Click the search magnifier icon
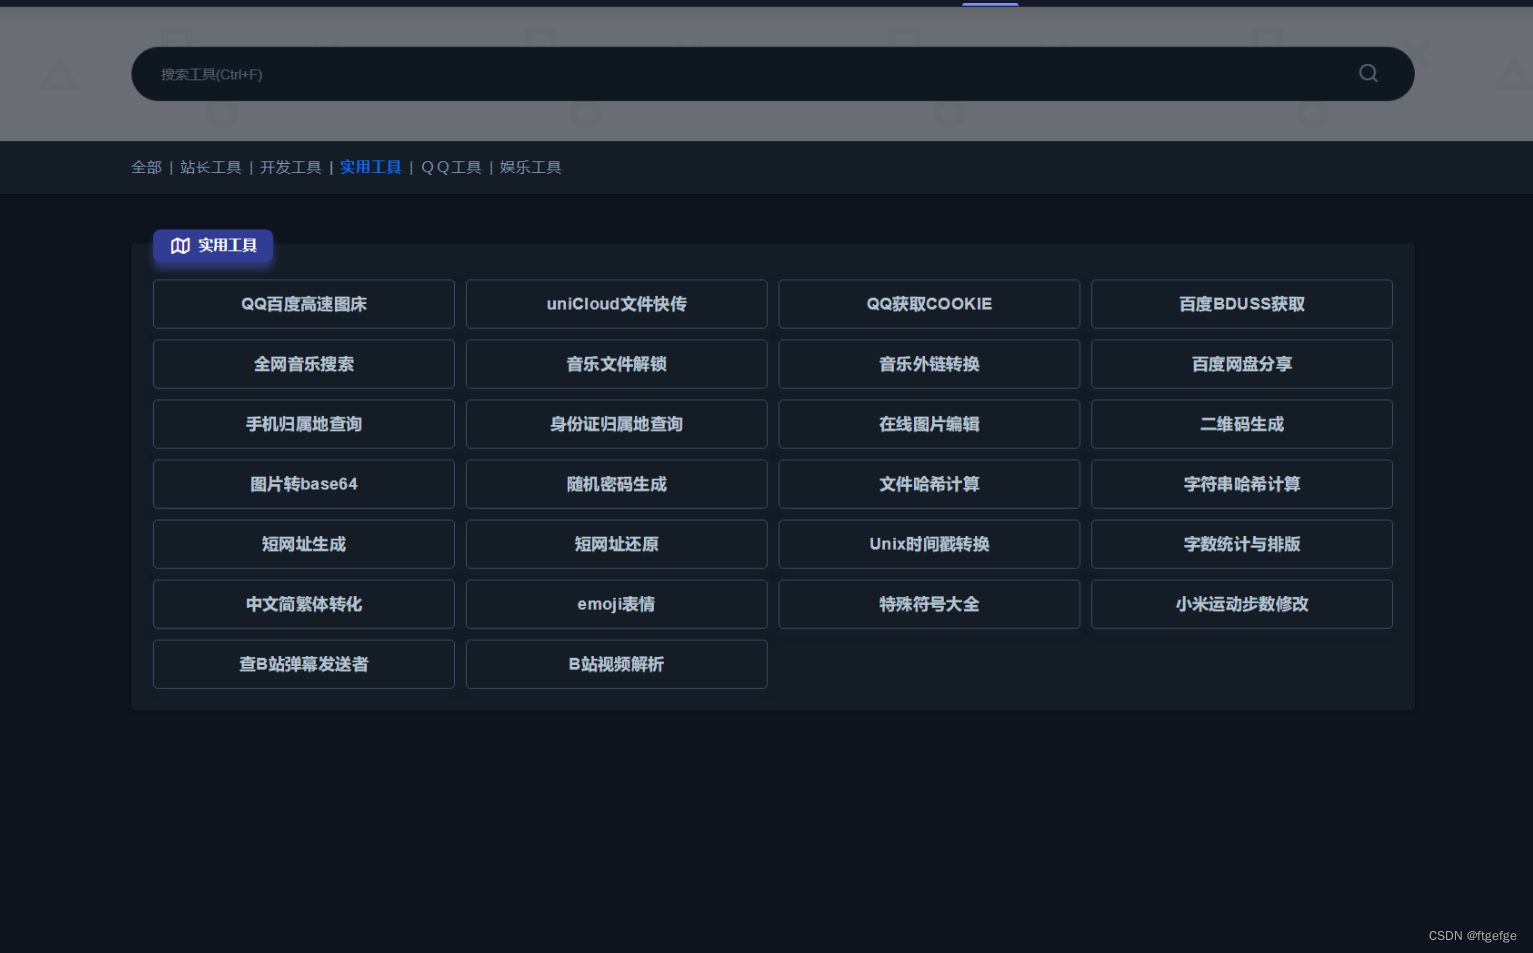Viewport: 1533px width, 953px height. [1367, 73]
